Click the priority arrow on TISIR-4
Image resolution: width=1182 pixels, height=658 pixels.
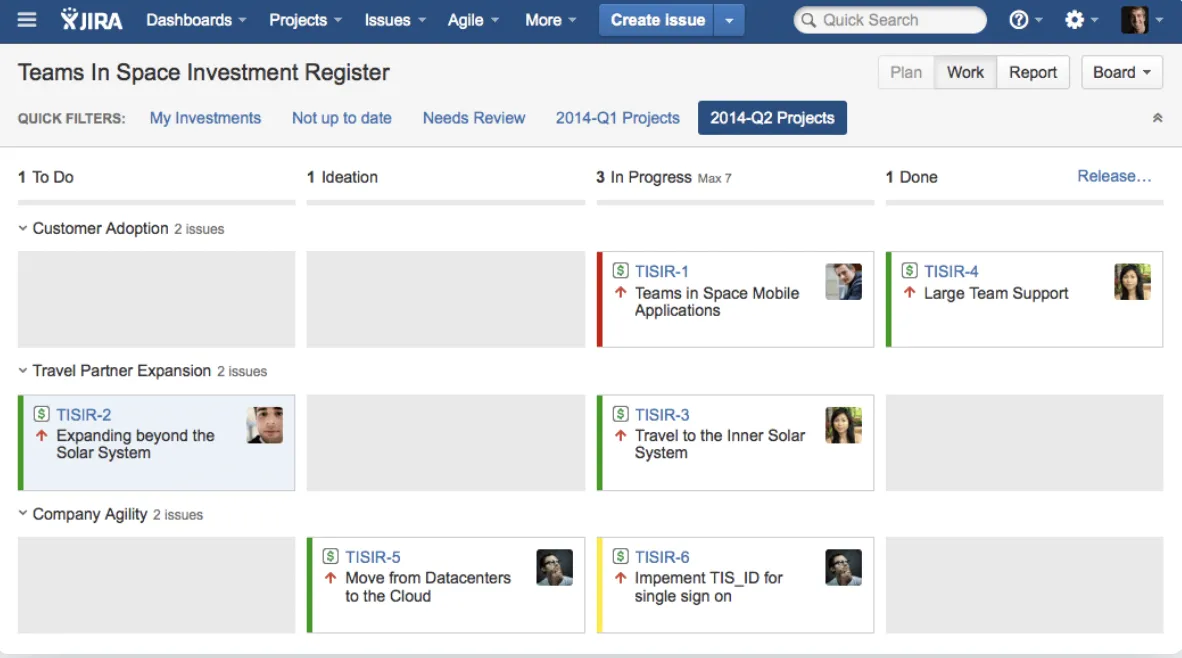[910, 292]
